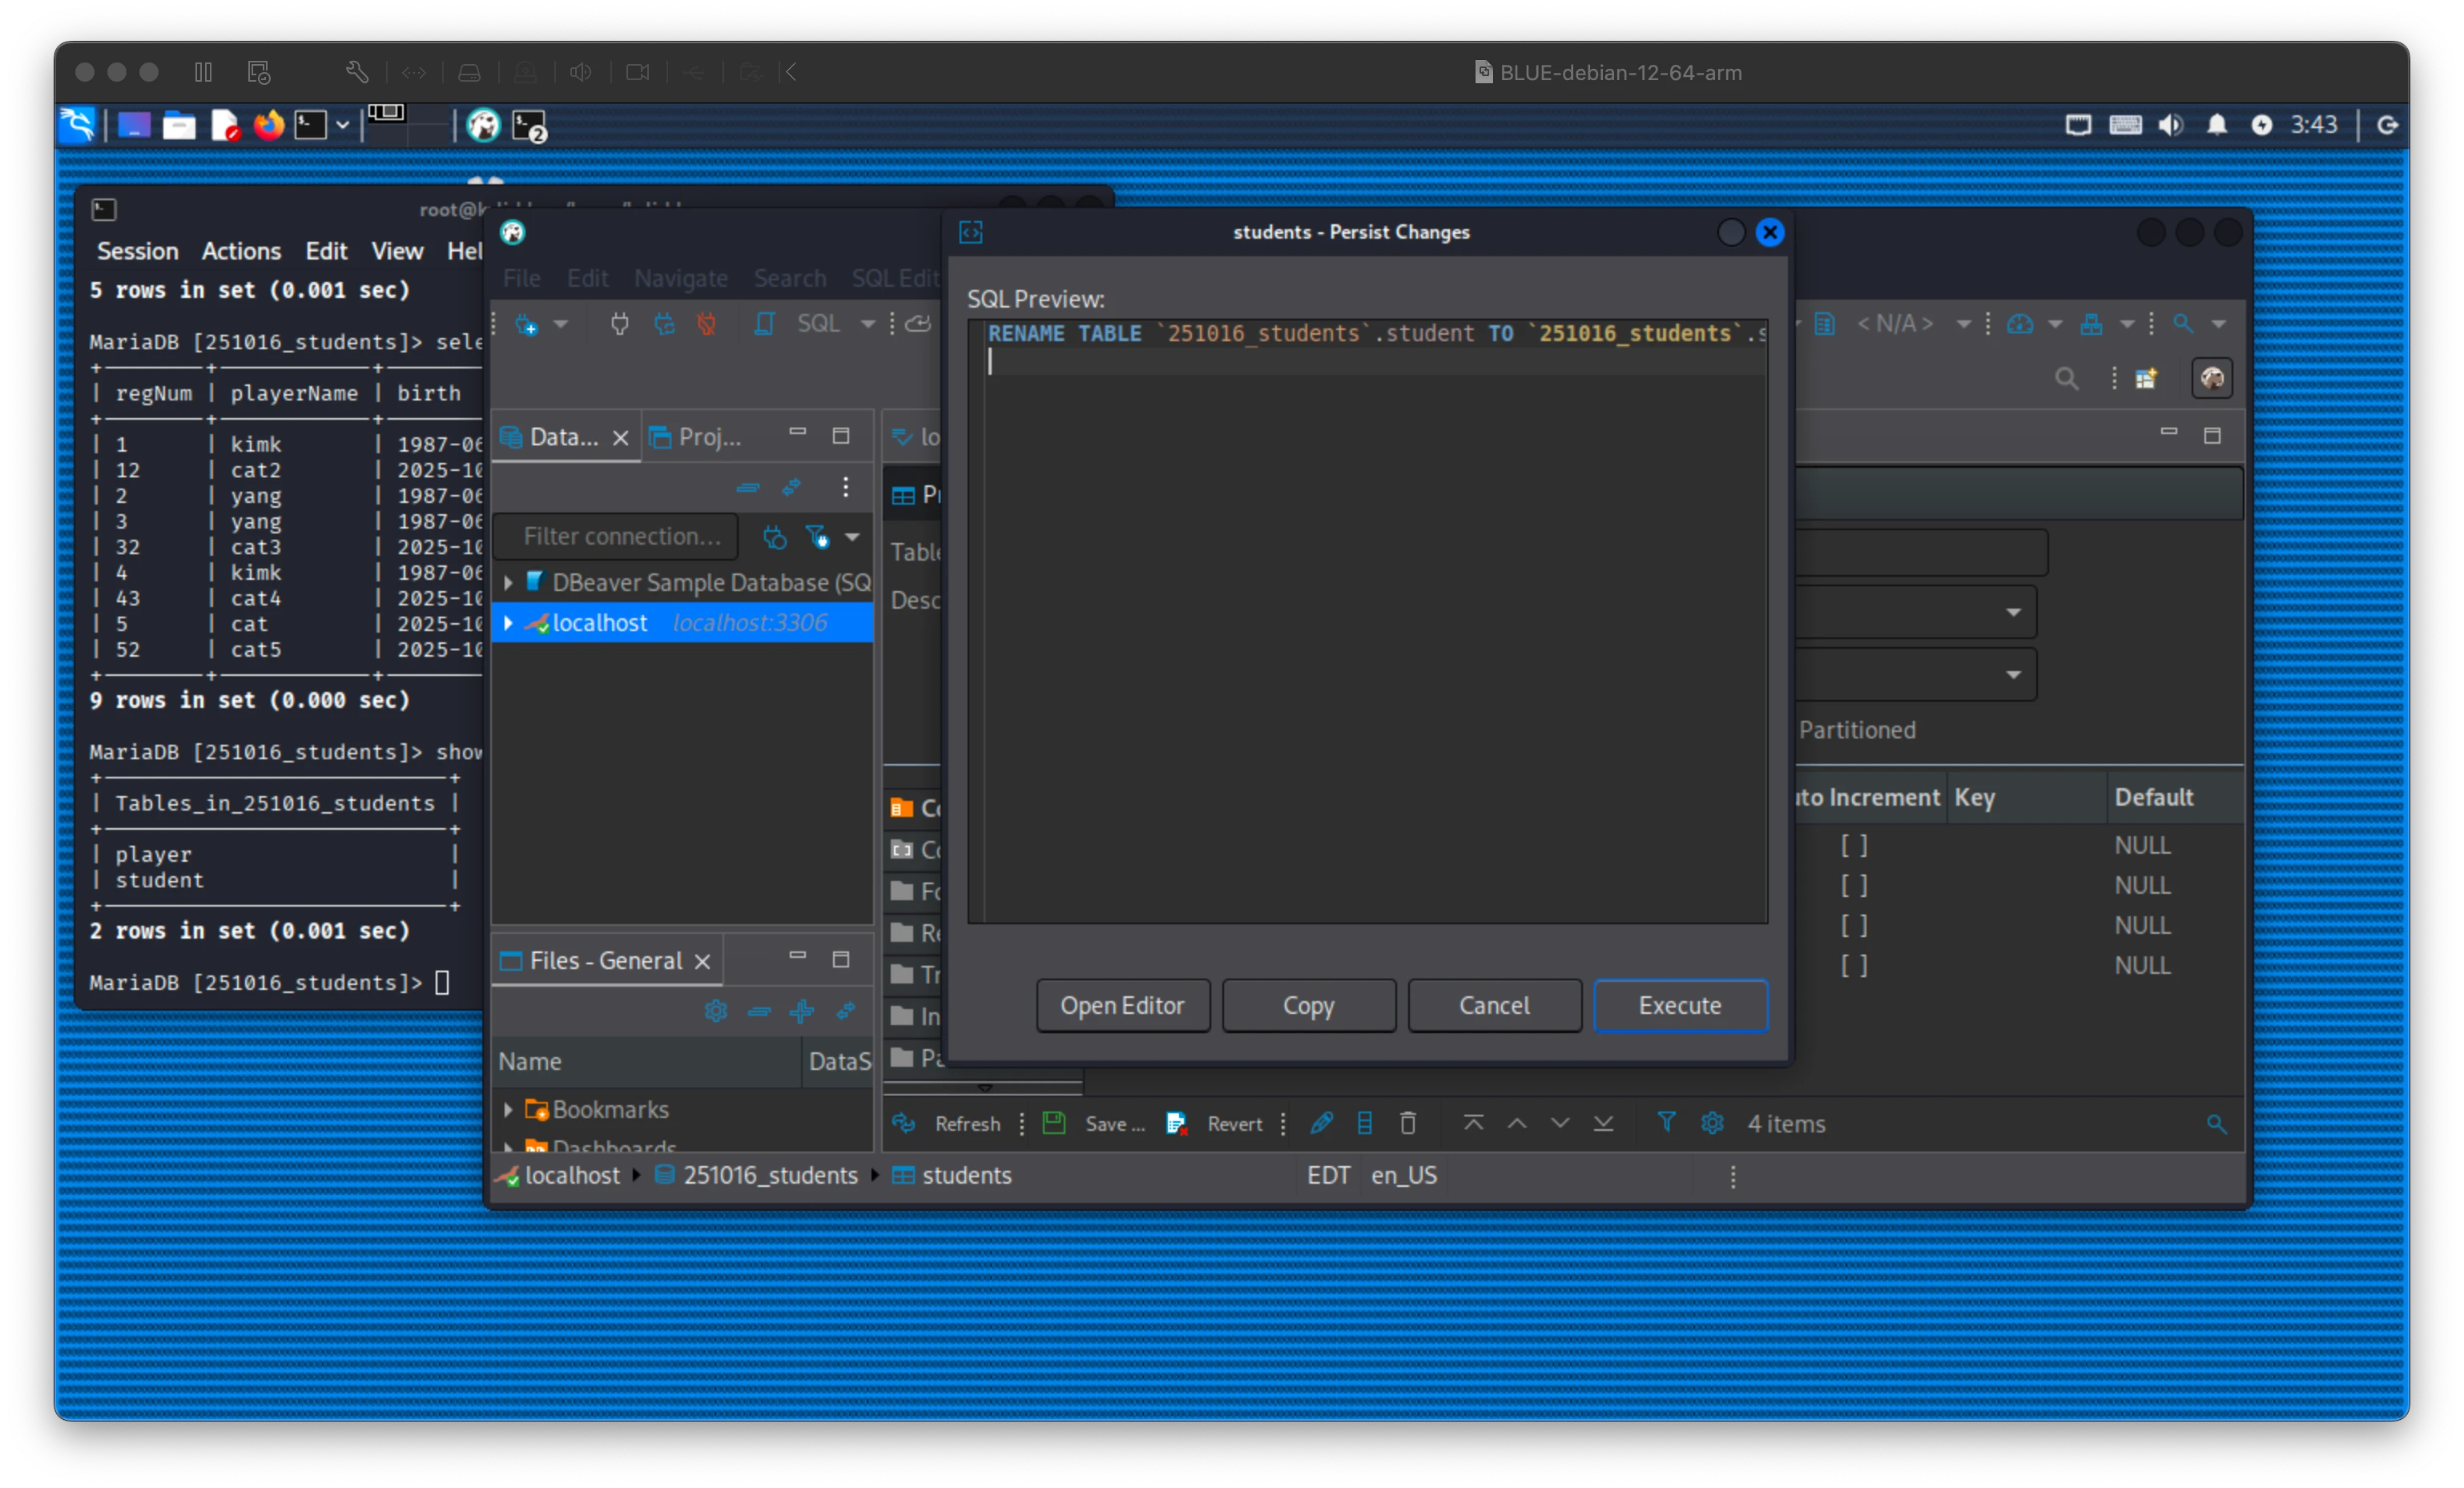Click the Save changes icon
This screenshot has width=2464, height=1488.
1053,1123
